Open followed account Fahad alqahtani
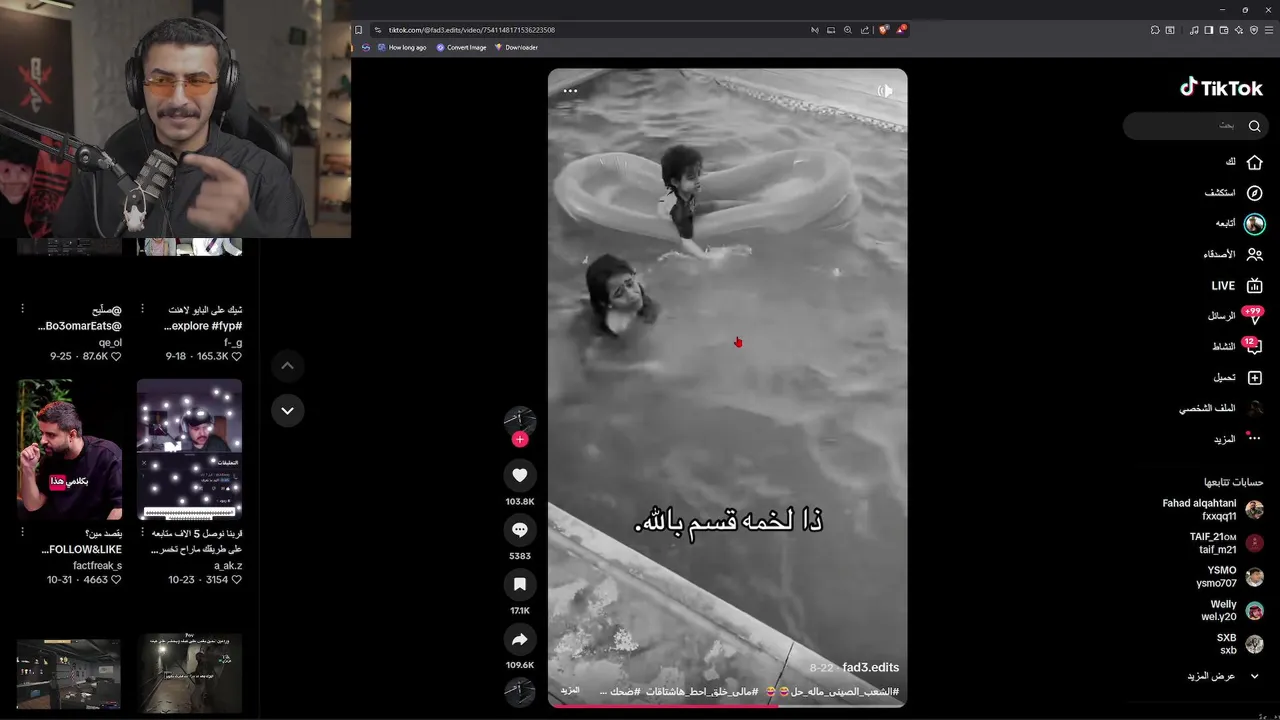Viewport: 1280px width, 720px height. (x=1213, y=510)
